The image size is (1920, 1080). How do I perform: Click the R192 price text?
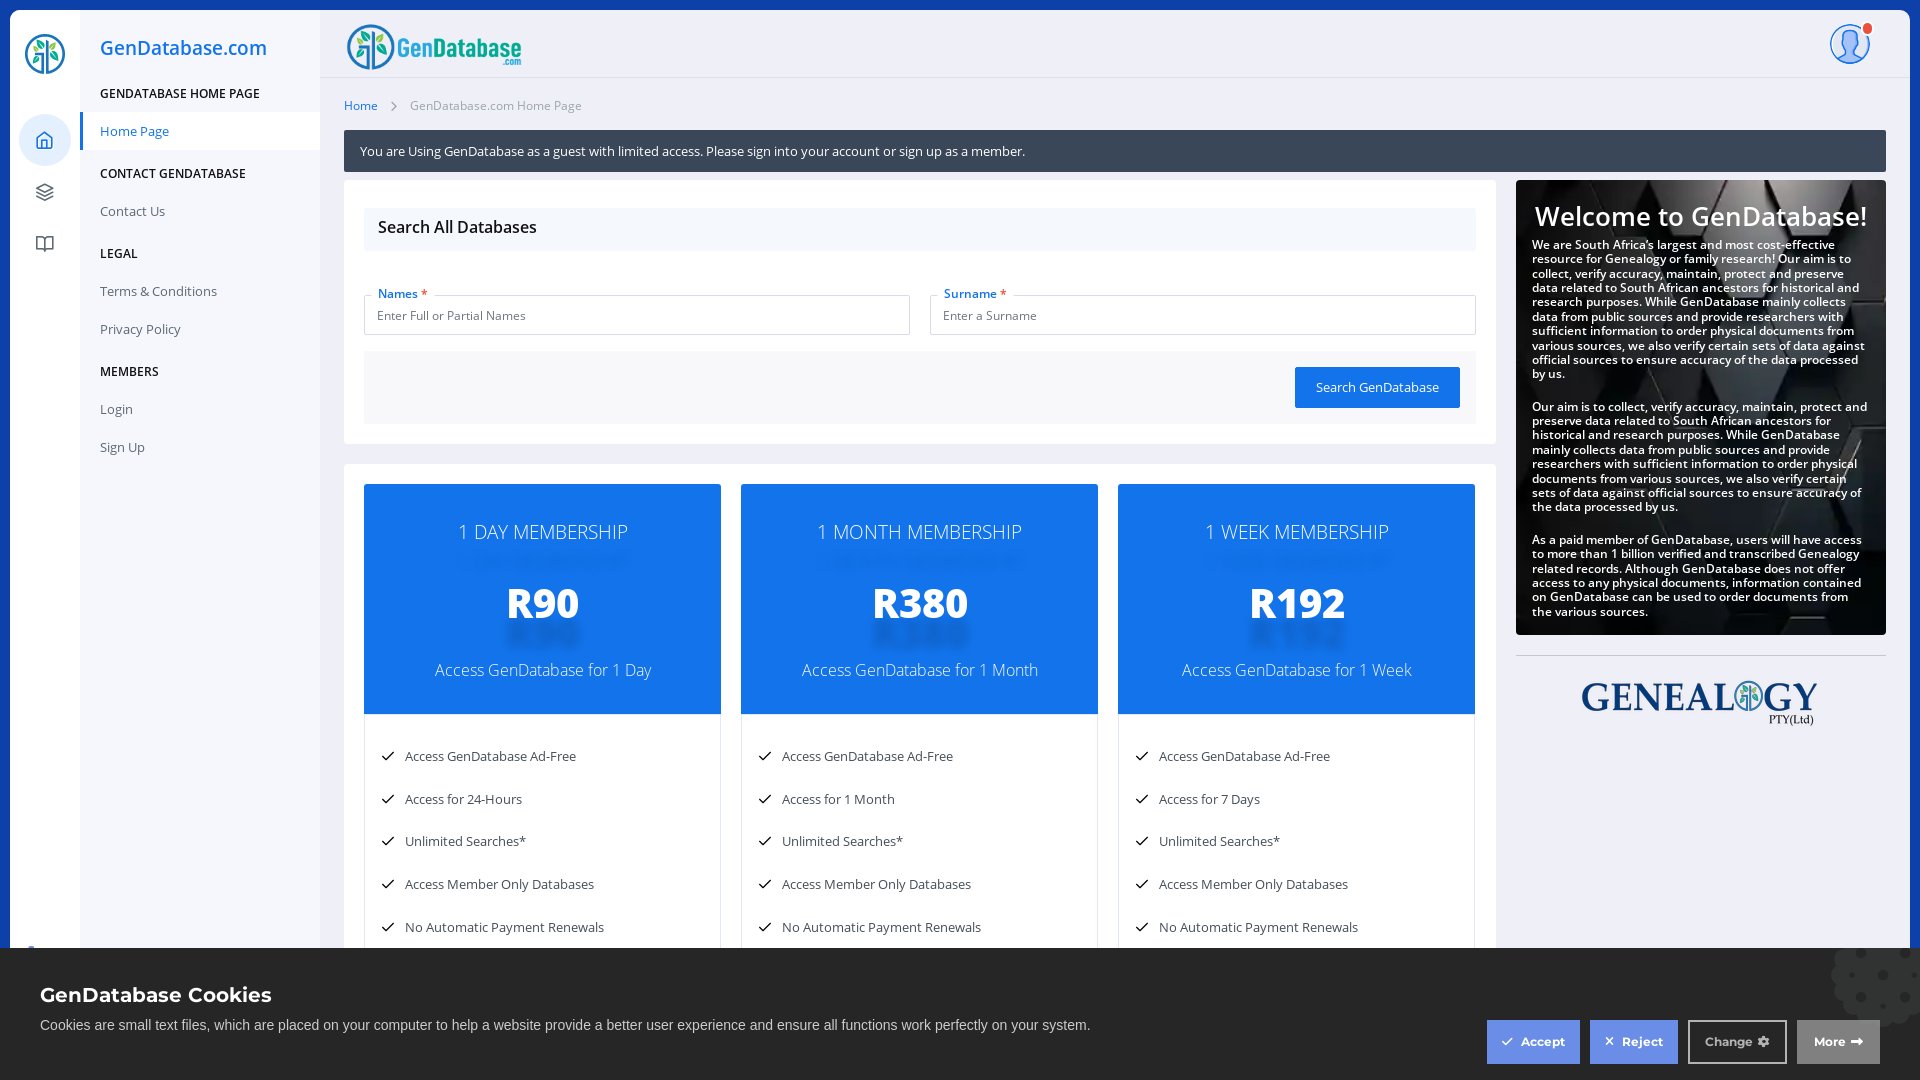[x=1297, y=603]
